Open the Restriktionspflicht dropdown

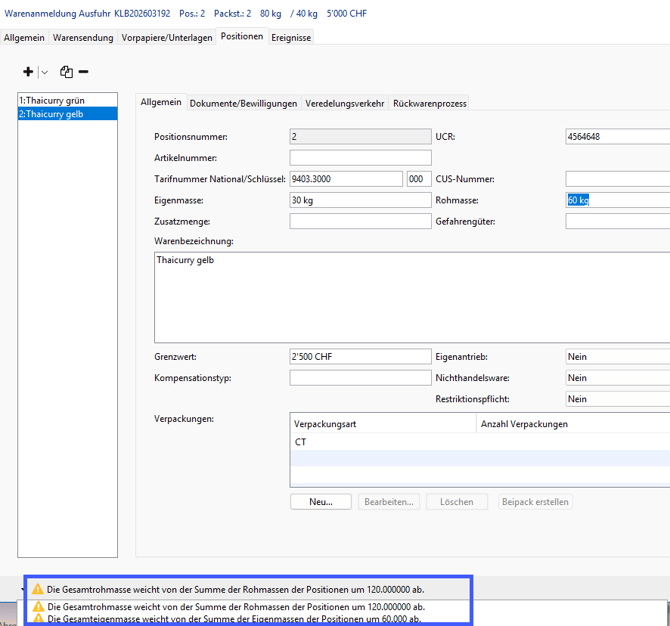pos(617,399)
